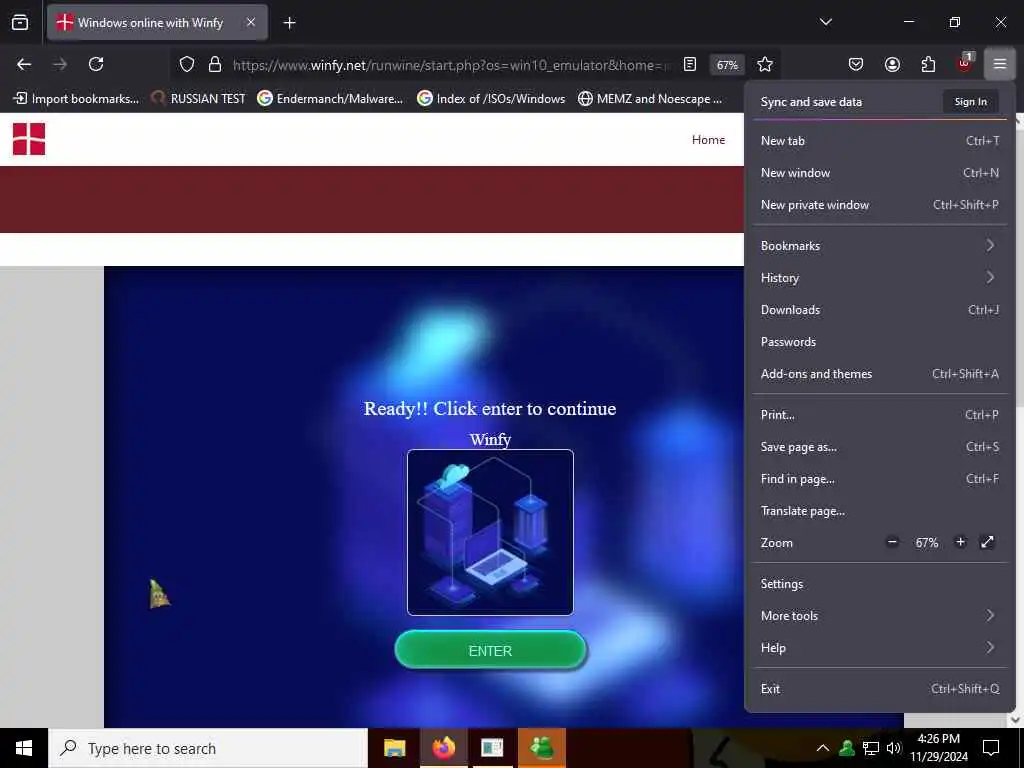Close the hamburger application menu button
The height and width of the screenshot is (768, 1024).
tap(1000, 64)
